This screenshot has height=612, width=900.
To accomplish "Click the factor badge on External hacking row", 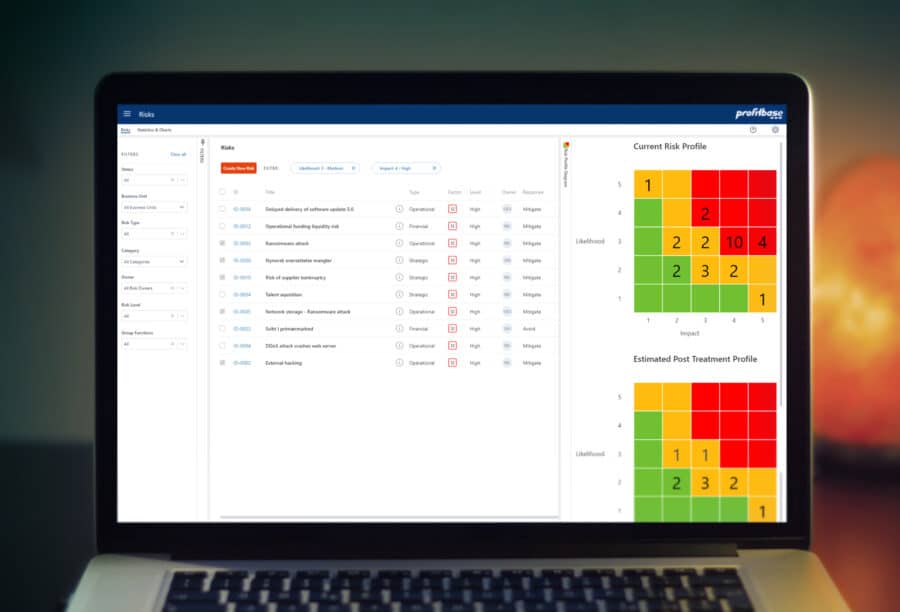I will click(x=452, y=362).
